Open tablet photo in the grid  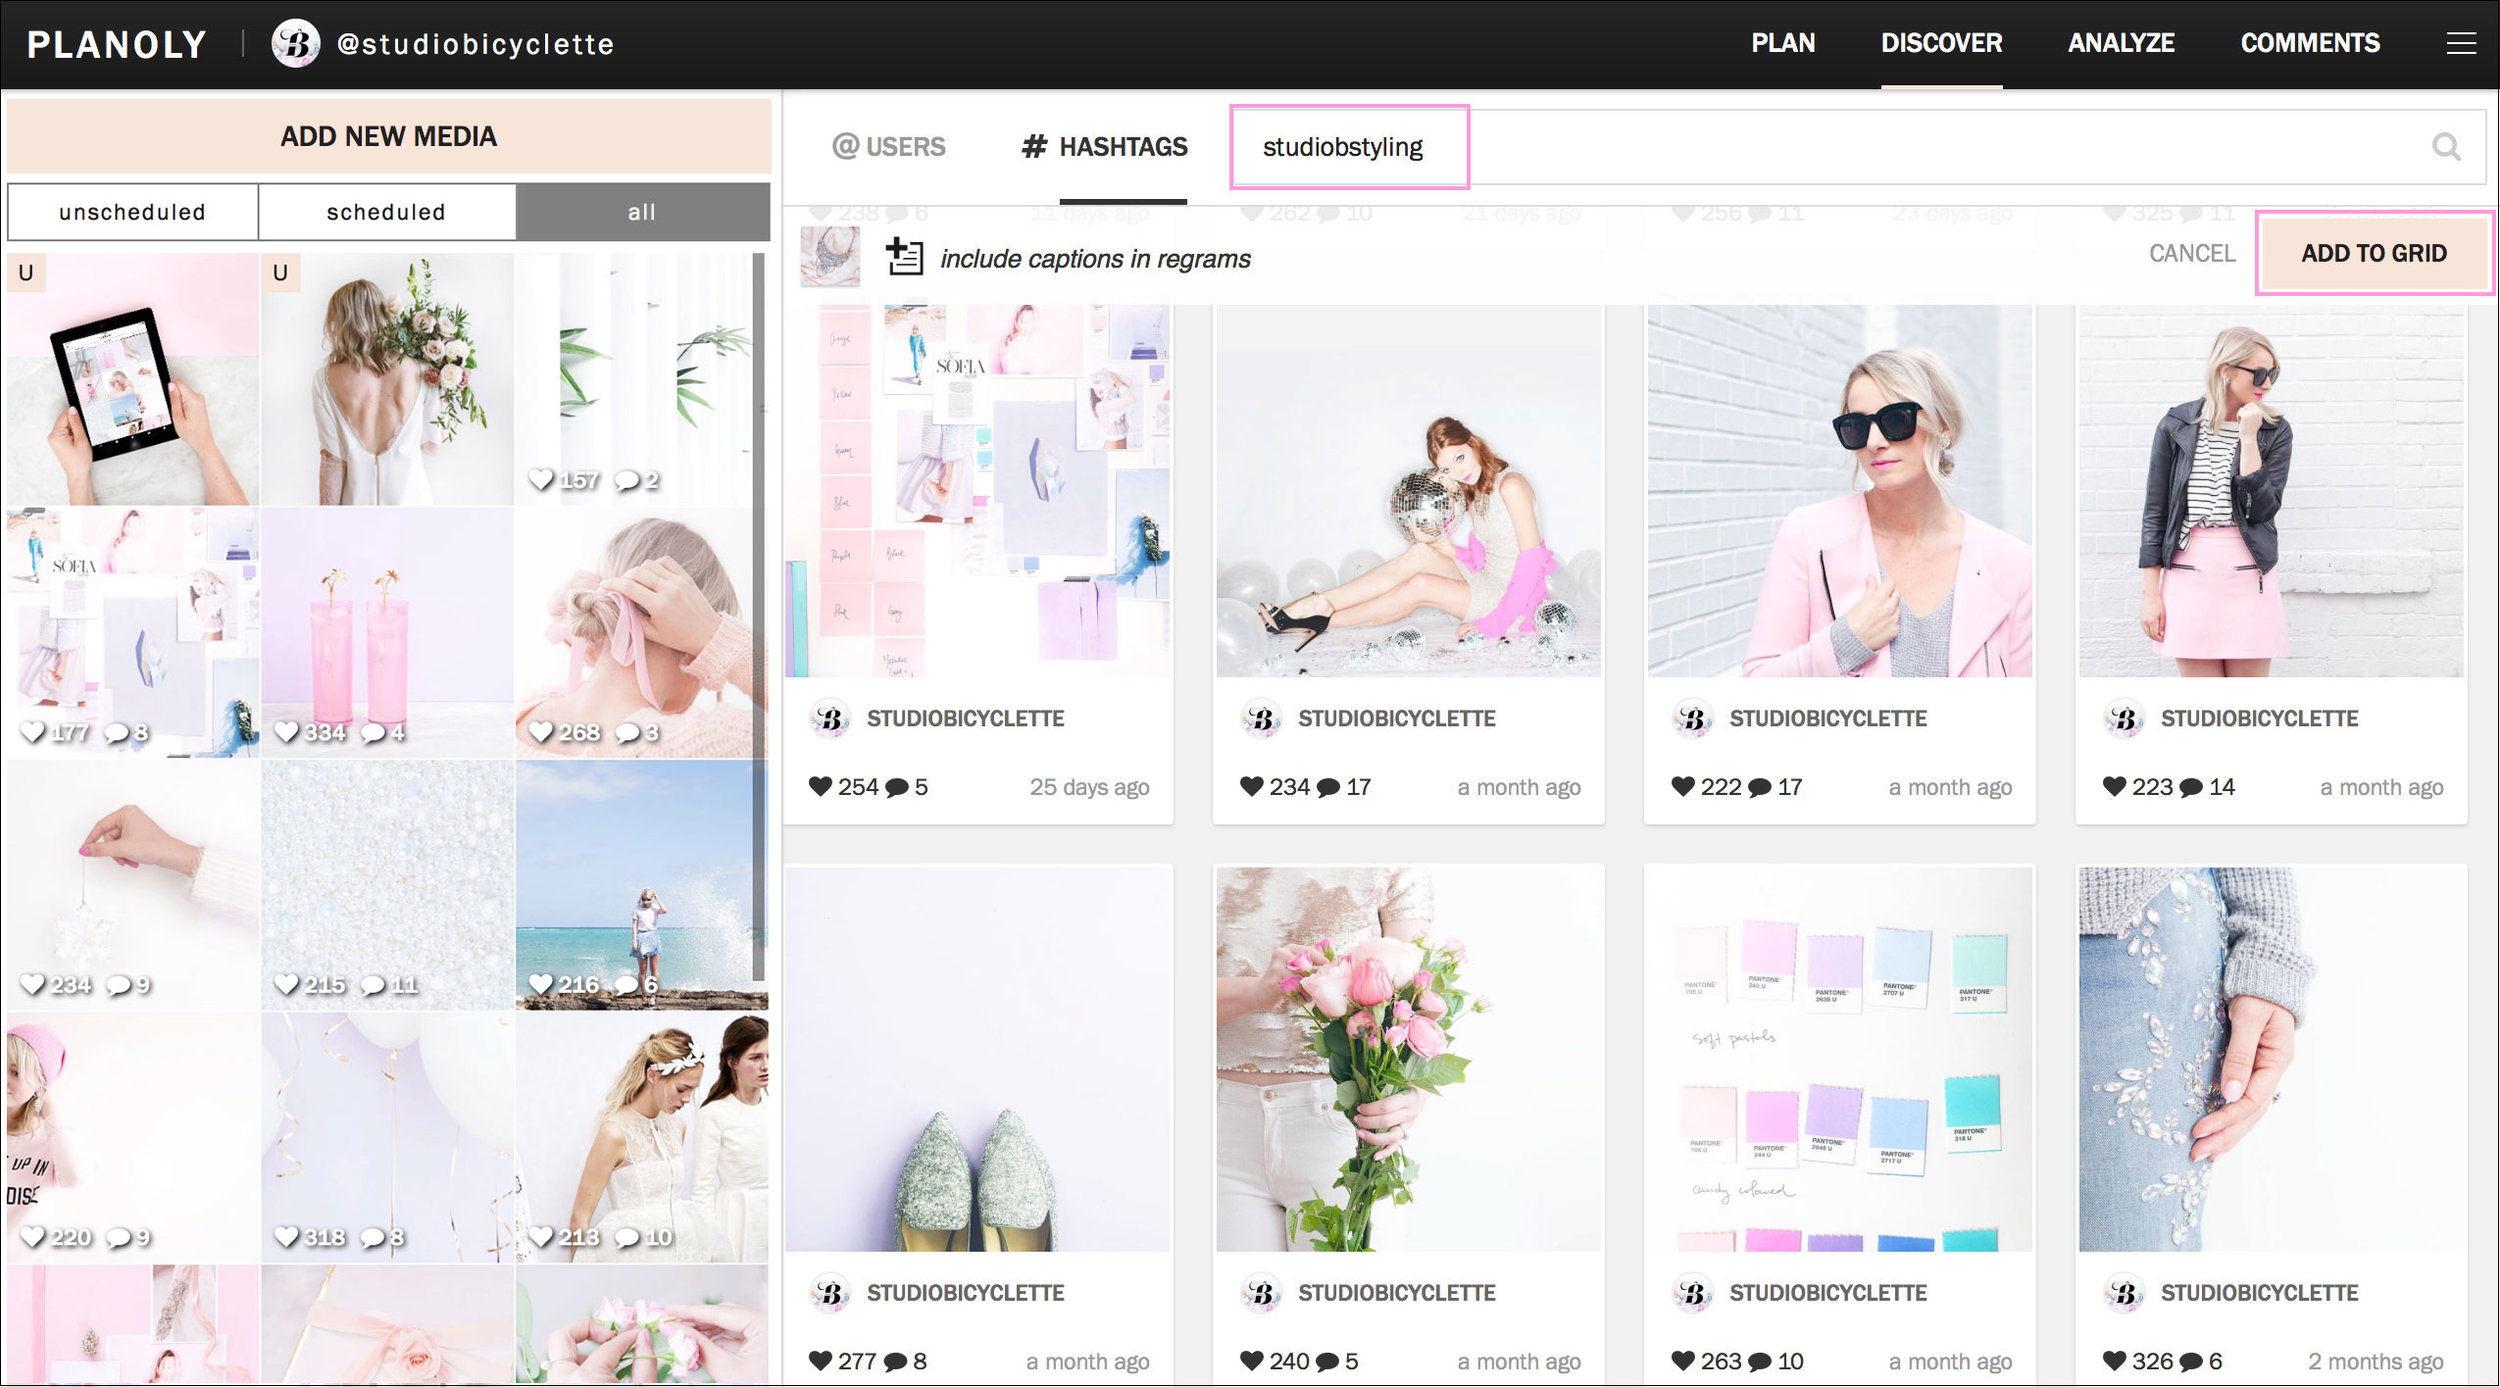coord(132,379)
